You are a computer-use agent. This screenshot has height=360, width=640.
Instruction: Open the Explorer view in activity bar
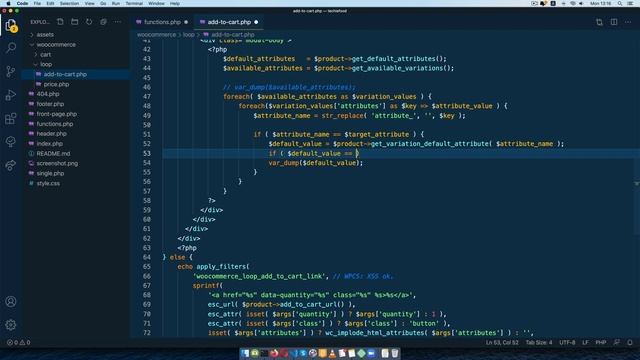click(11, 26)
